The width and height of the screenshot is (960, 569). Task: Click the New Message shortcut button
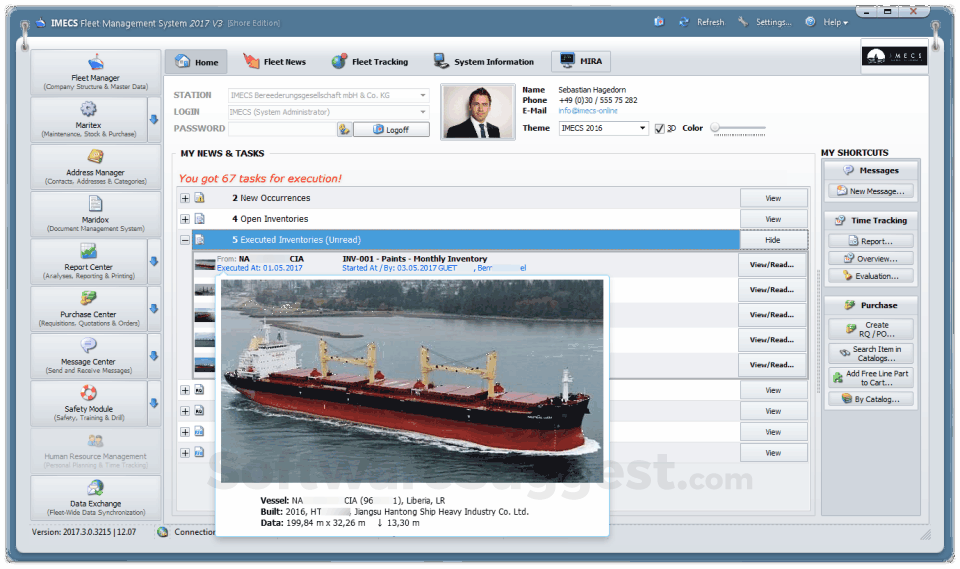[871, 191]
